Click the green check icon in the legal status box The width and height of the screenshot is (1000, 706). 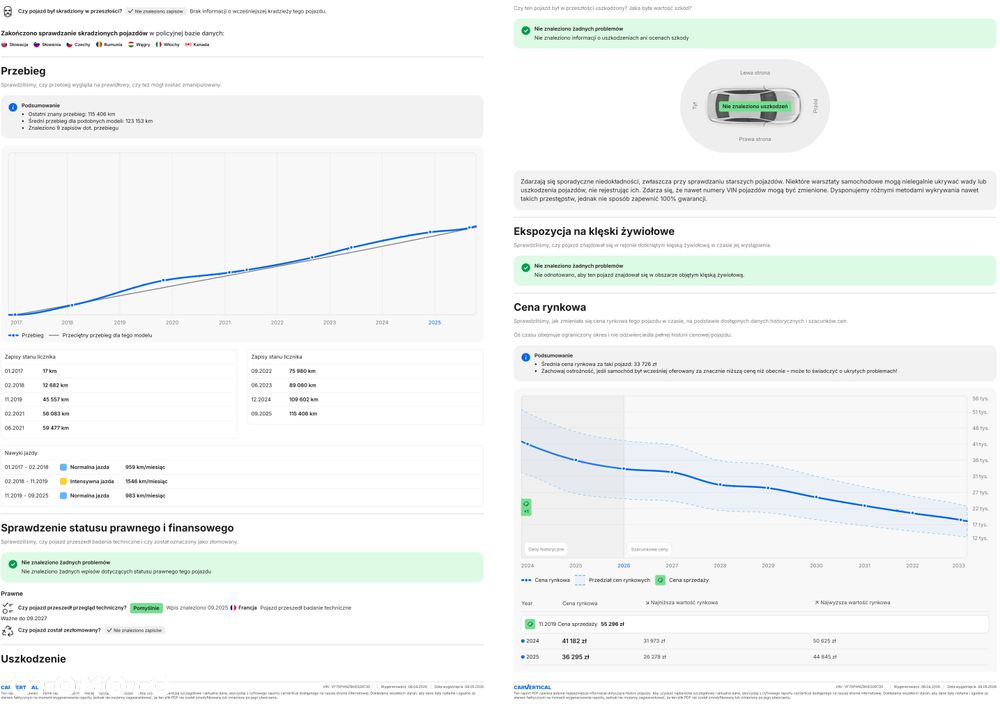[x=13, y=564]
